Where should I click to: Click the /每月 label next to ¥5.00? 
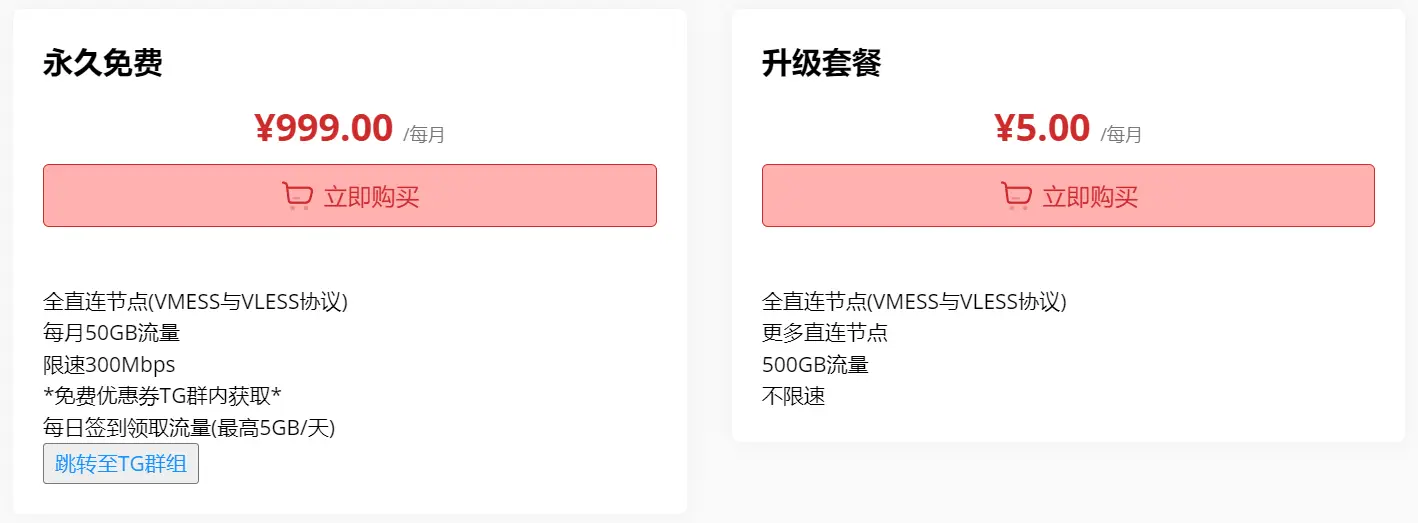coord(1121,134)
